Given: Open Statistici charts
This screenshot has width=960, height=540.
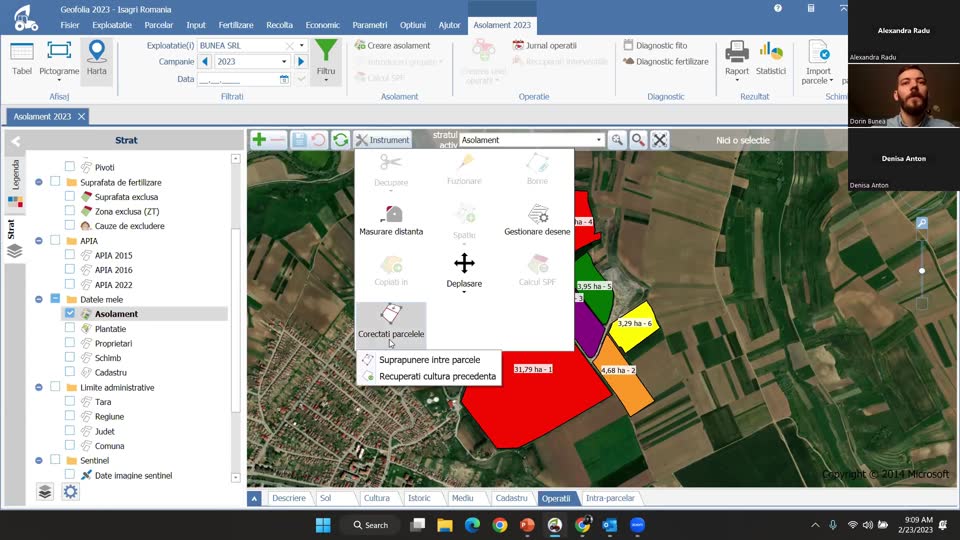Looking at the screenshot, I should [771, 59].
